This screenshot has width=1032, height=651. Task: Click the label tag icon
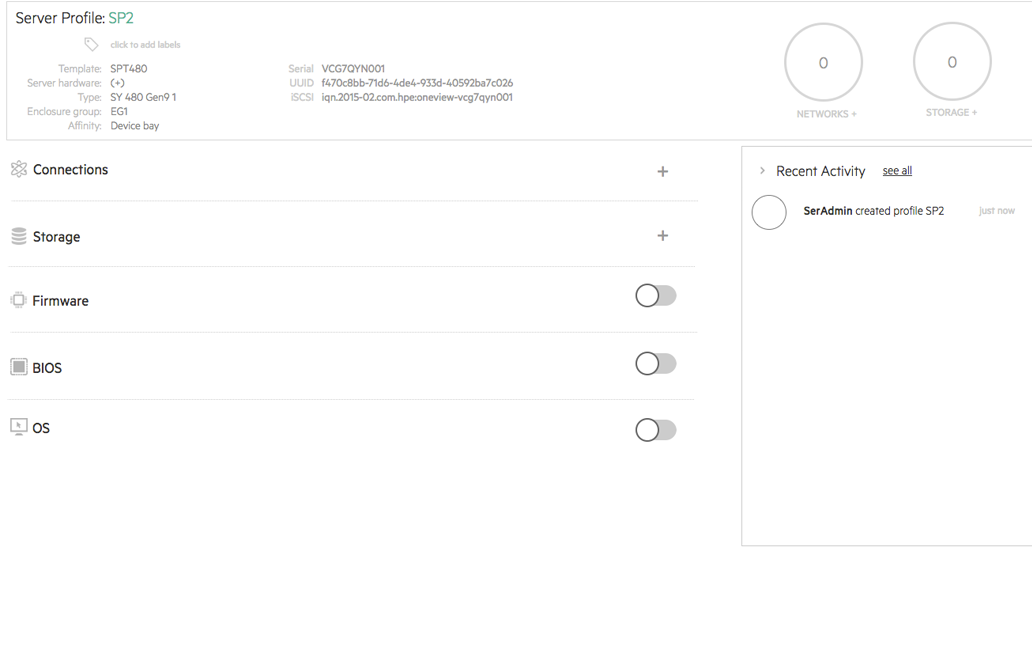pos(91,44)
